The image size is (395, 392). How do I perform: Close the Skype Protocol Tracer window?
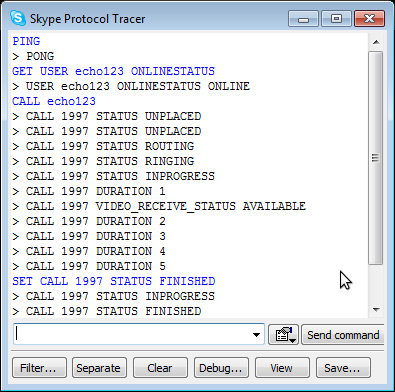369,19
